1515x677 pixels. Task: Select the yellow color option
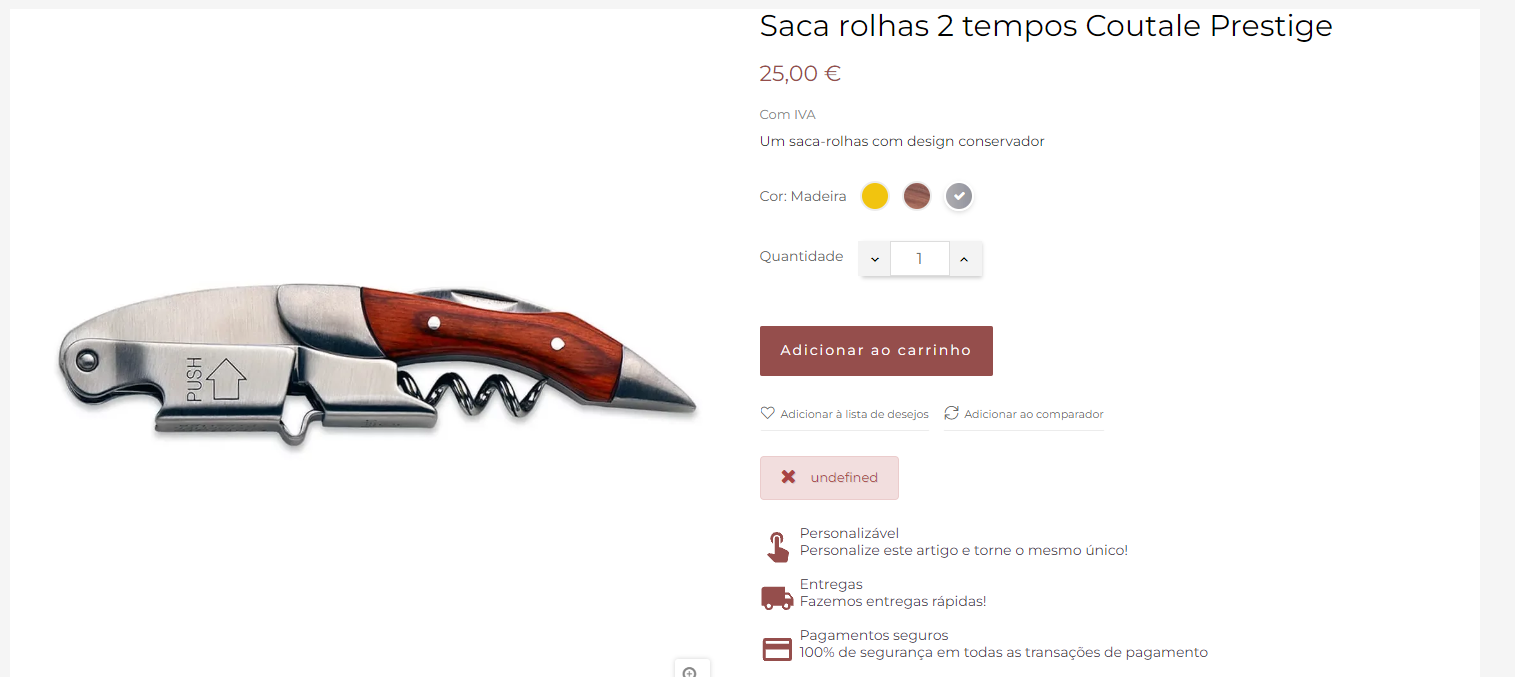coord(875,196)
